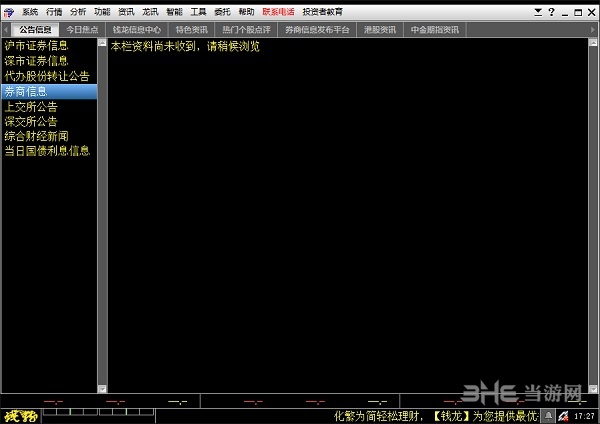This screenshot has width=600, height=424.
Task: Select 代办股份转让公告 in the list
Action: pos(47,76)
